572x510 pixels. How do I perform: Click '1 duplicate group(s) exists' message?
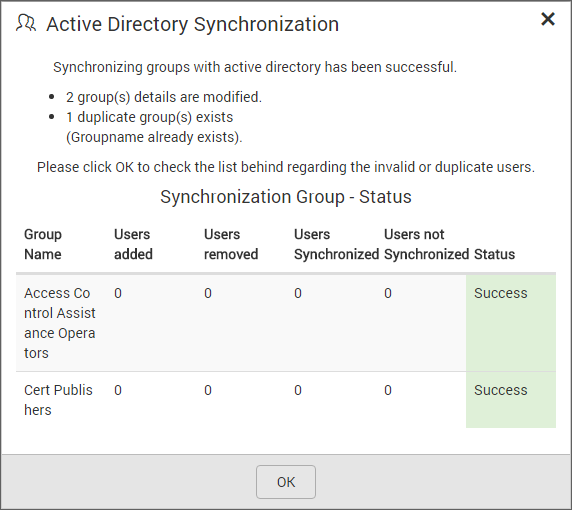click(x=150, y=117)
